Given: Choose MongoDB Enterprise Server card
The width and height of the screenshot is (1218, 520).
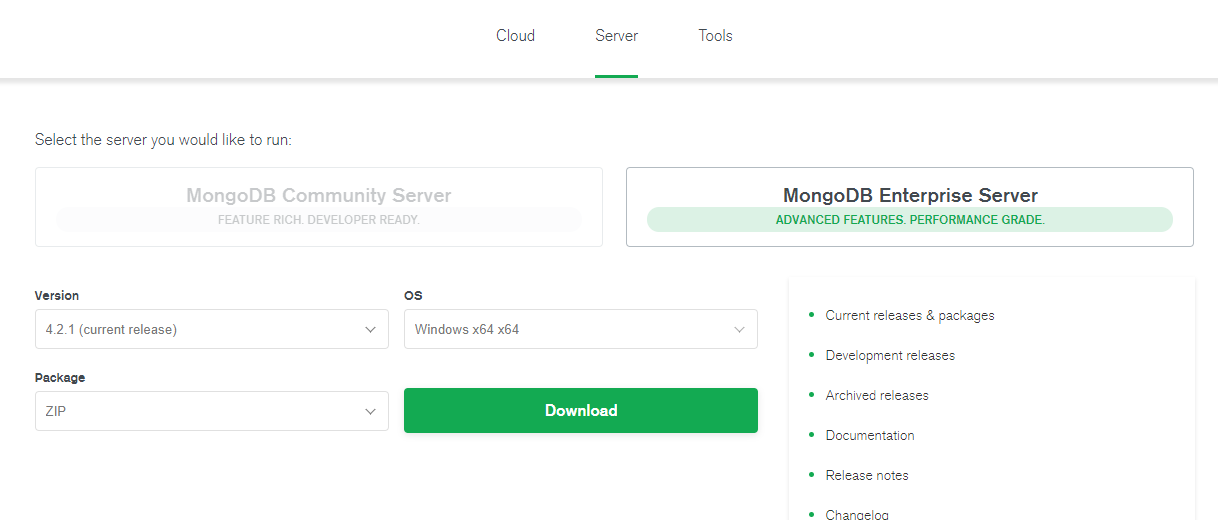Looking at the screenshot, I should pyautogui.click(x=910, y=207).
